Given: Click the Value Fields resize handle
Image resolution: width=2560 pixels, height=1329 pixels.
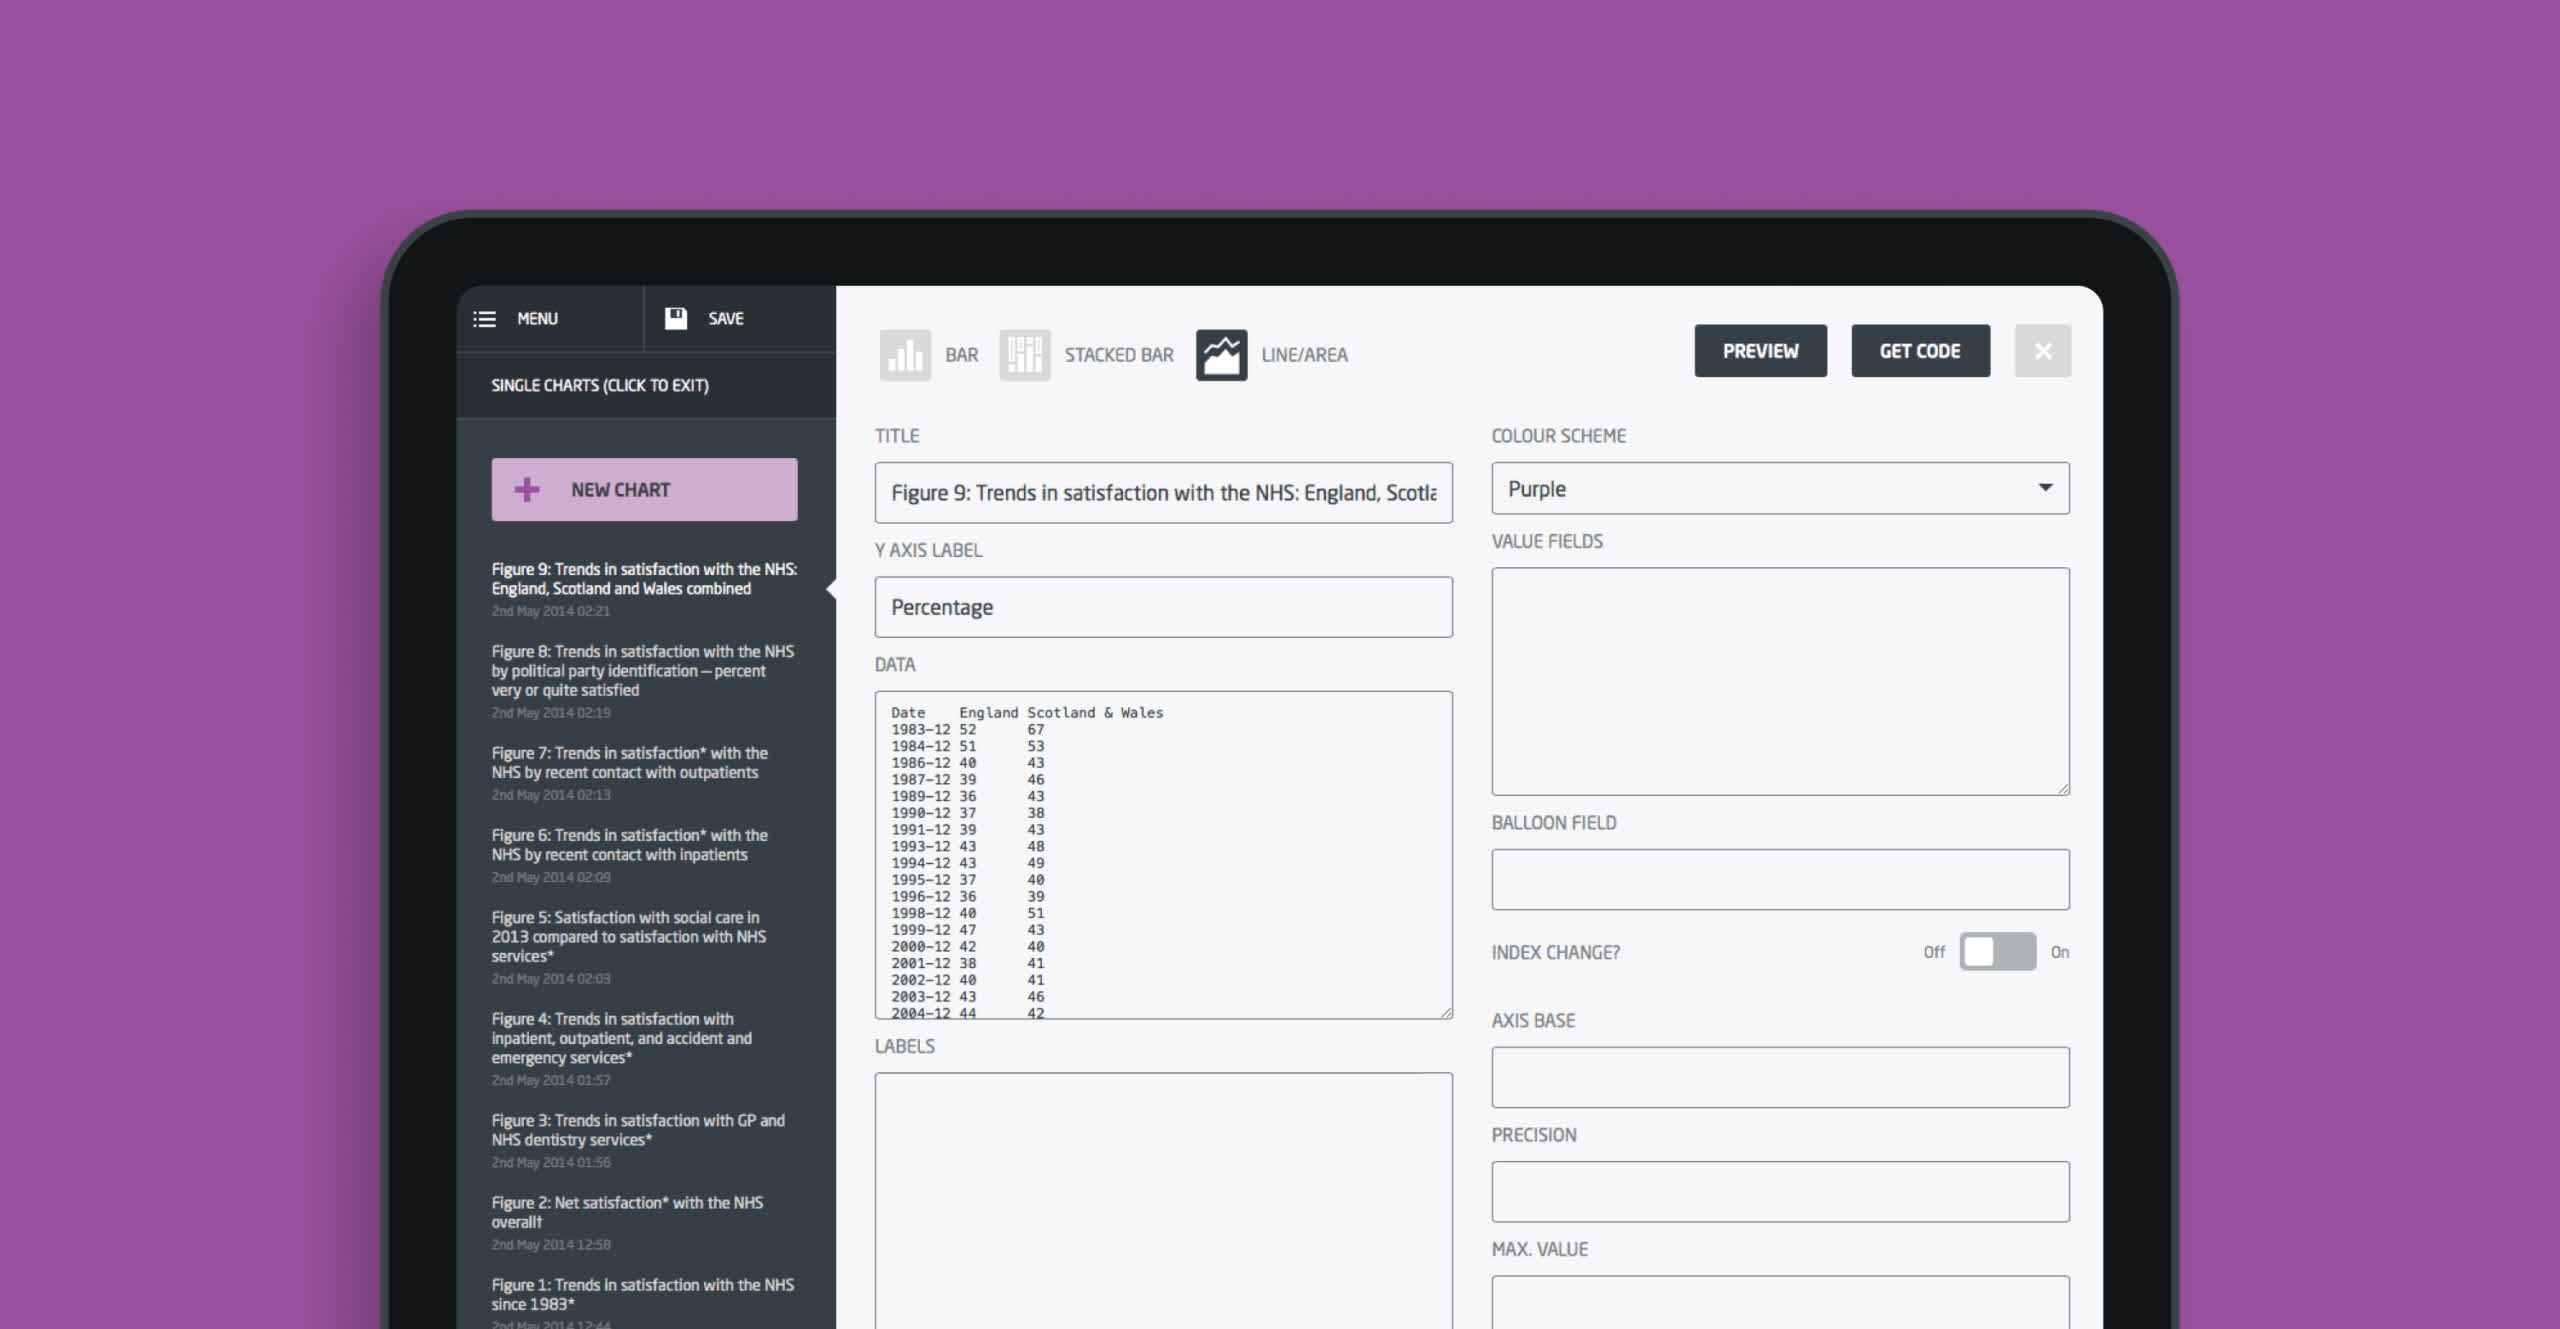Looking at the screenshot, I should (x=2063, y=789).
